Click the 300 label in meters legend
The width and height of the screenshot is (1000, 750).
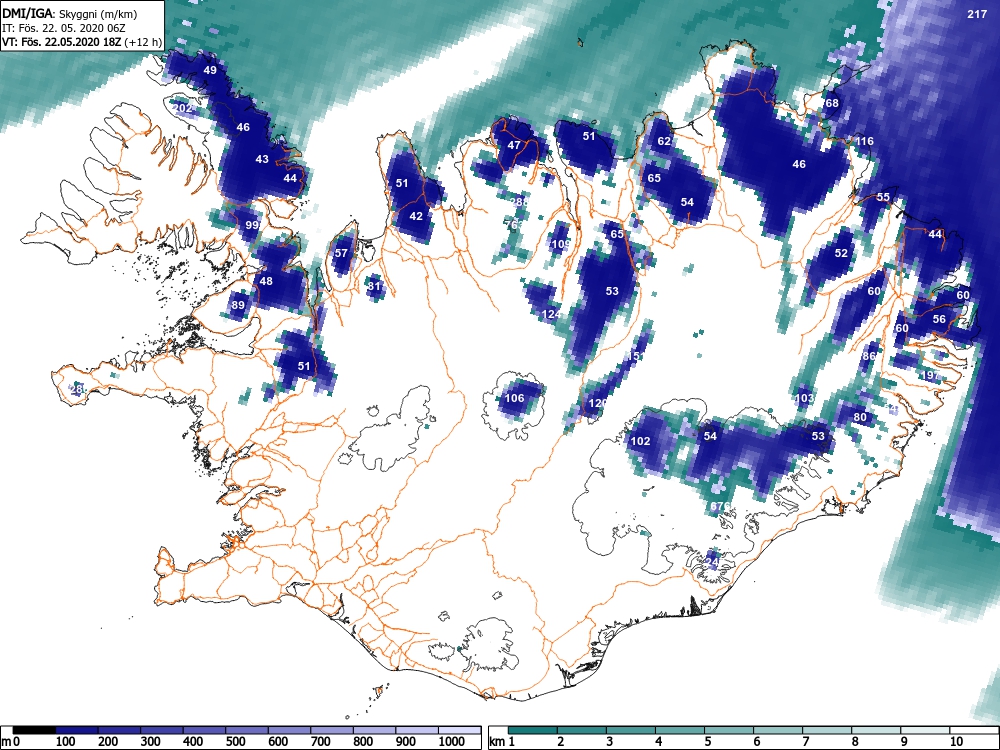[151, 741]
